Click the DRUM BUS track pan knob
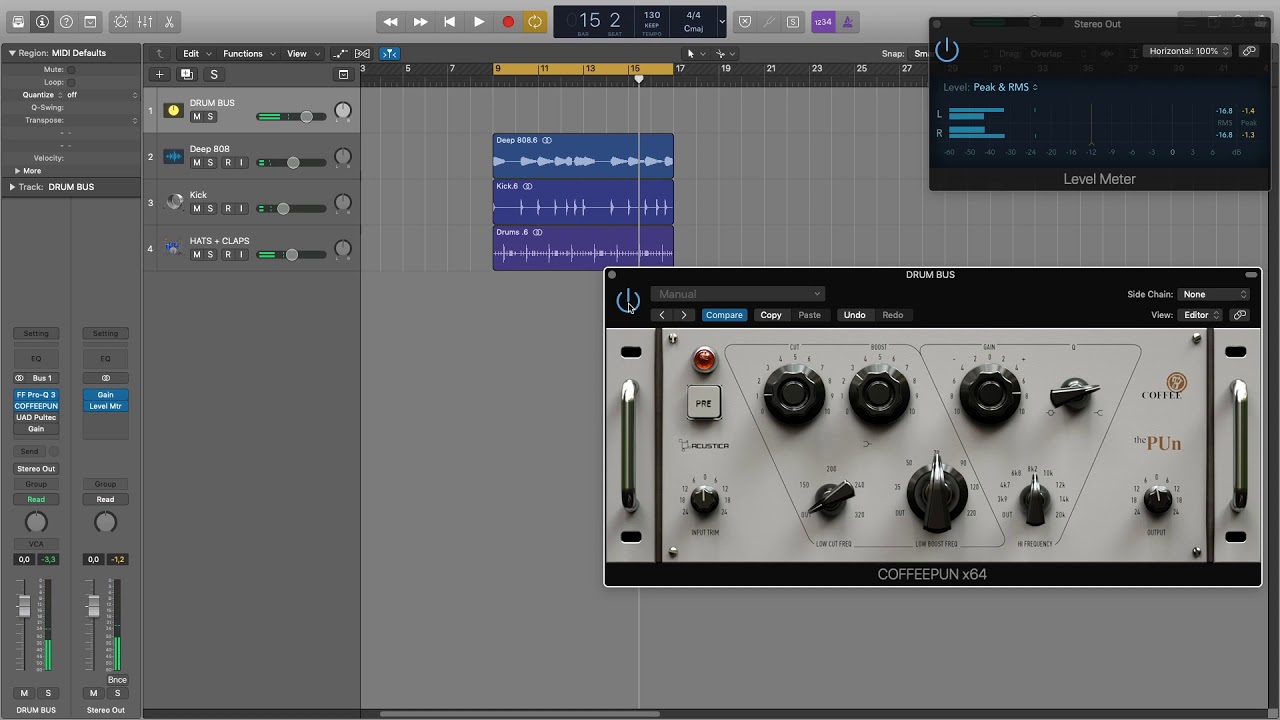The width and height of the screenshot is (1280, 720). point(343,111)
